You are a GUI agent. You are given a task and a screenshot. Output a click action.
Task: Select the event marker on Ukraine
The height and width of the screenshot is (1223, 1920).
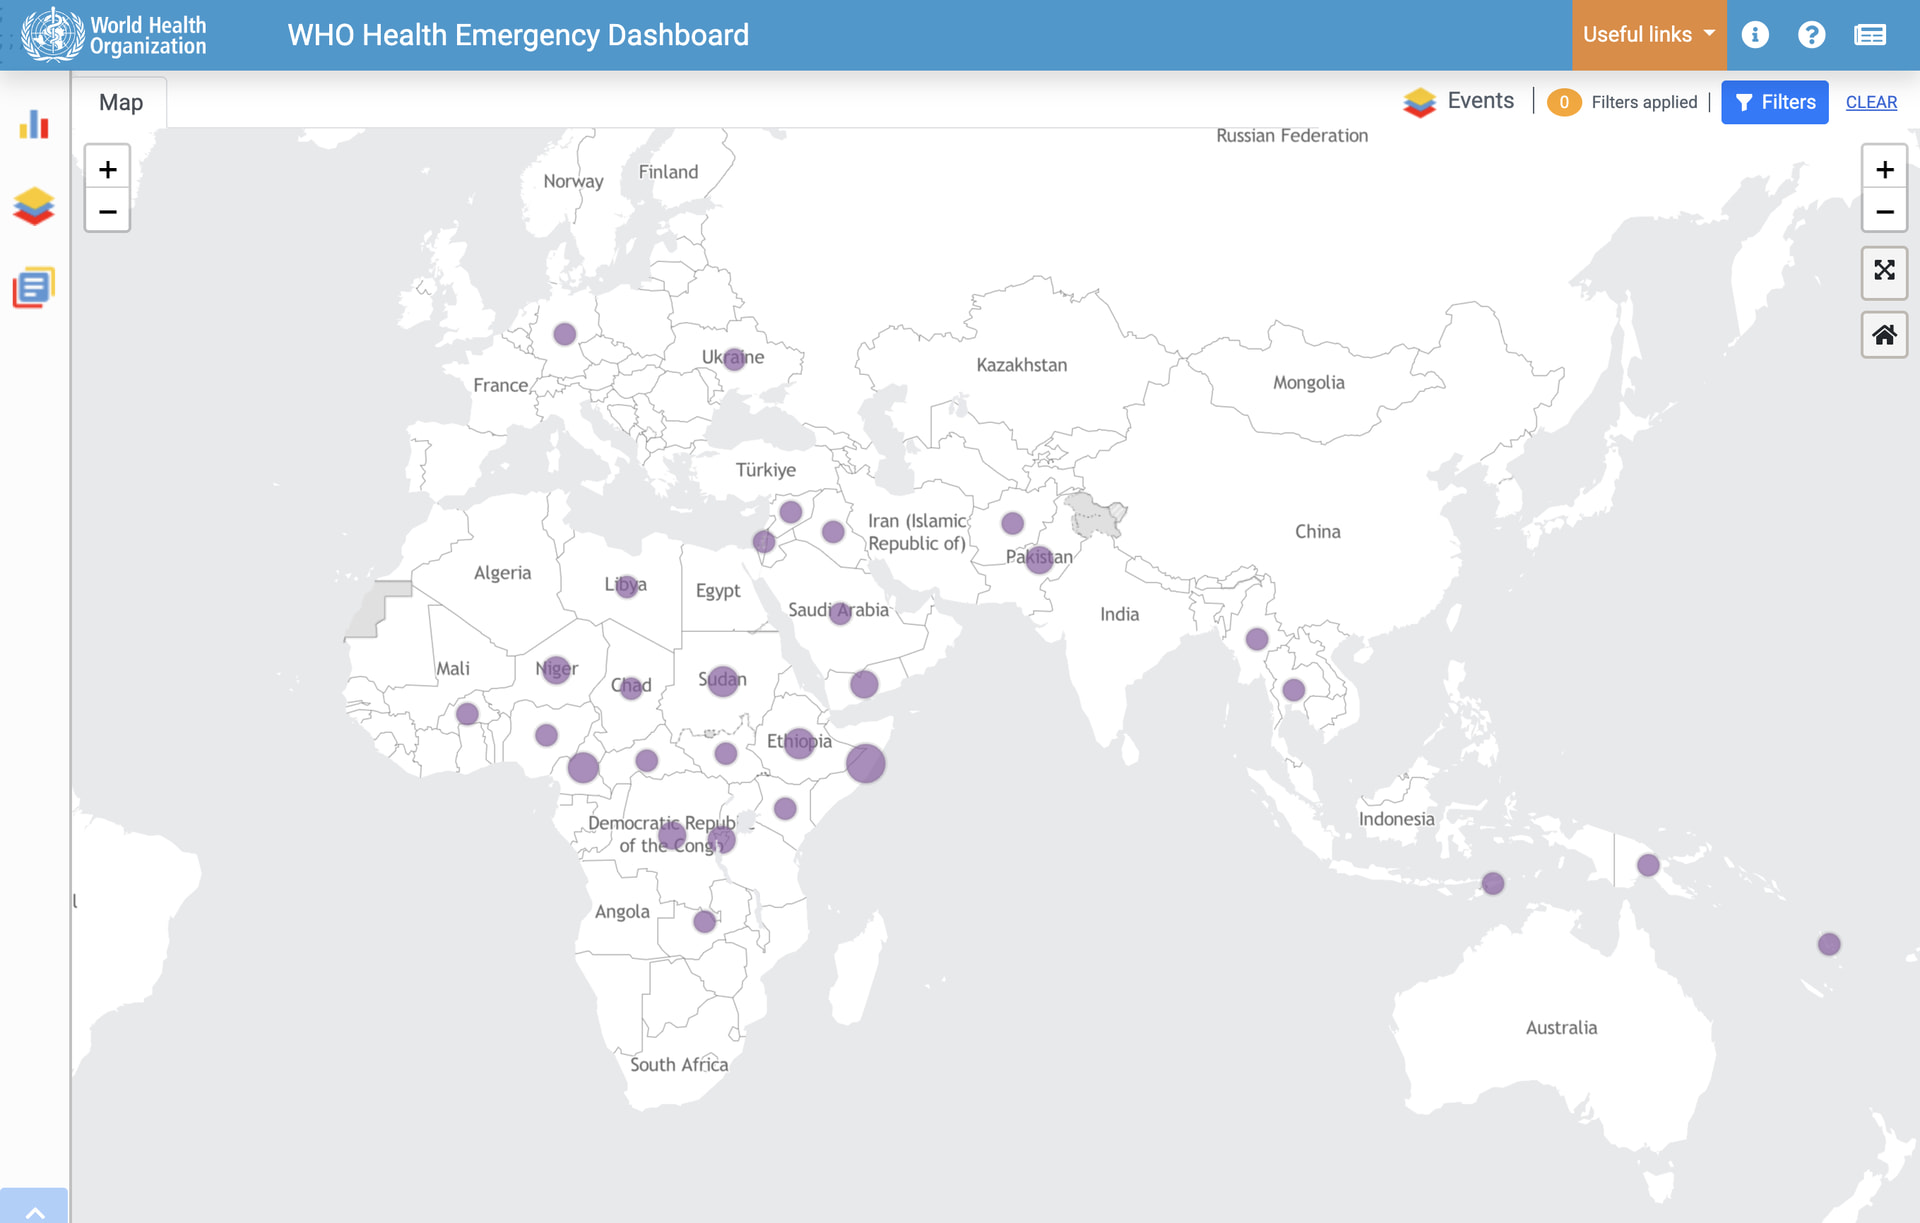tap(734, 359)
